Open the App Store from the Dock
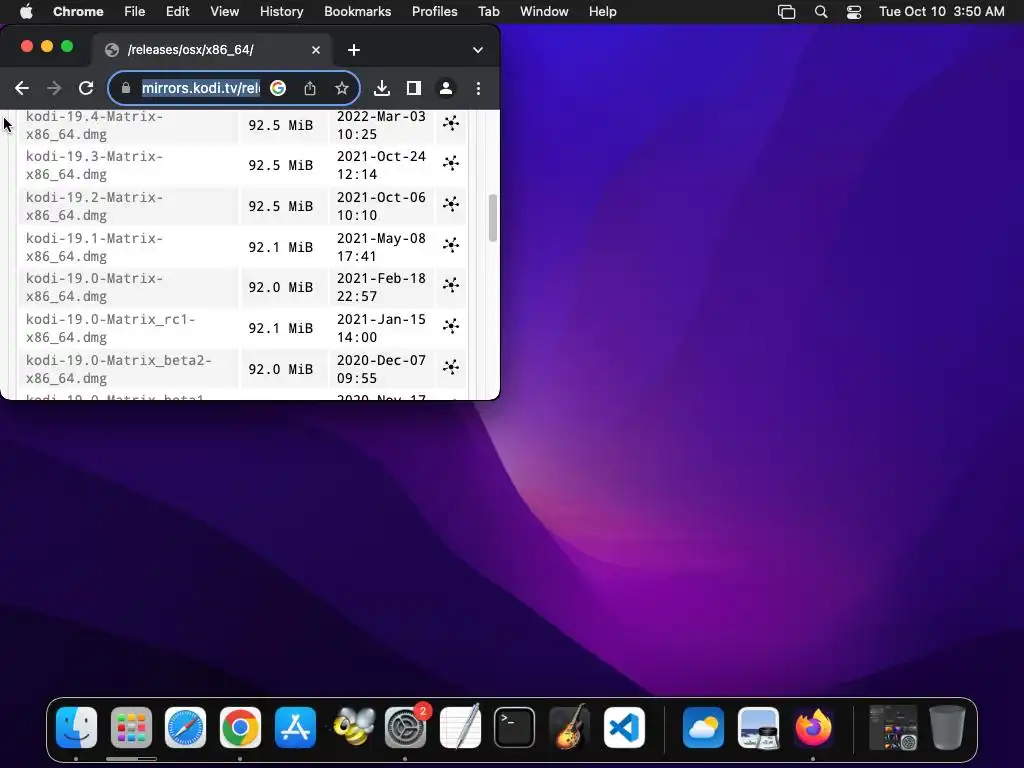 click(295, 728)
